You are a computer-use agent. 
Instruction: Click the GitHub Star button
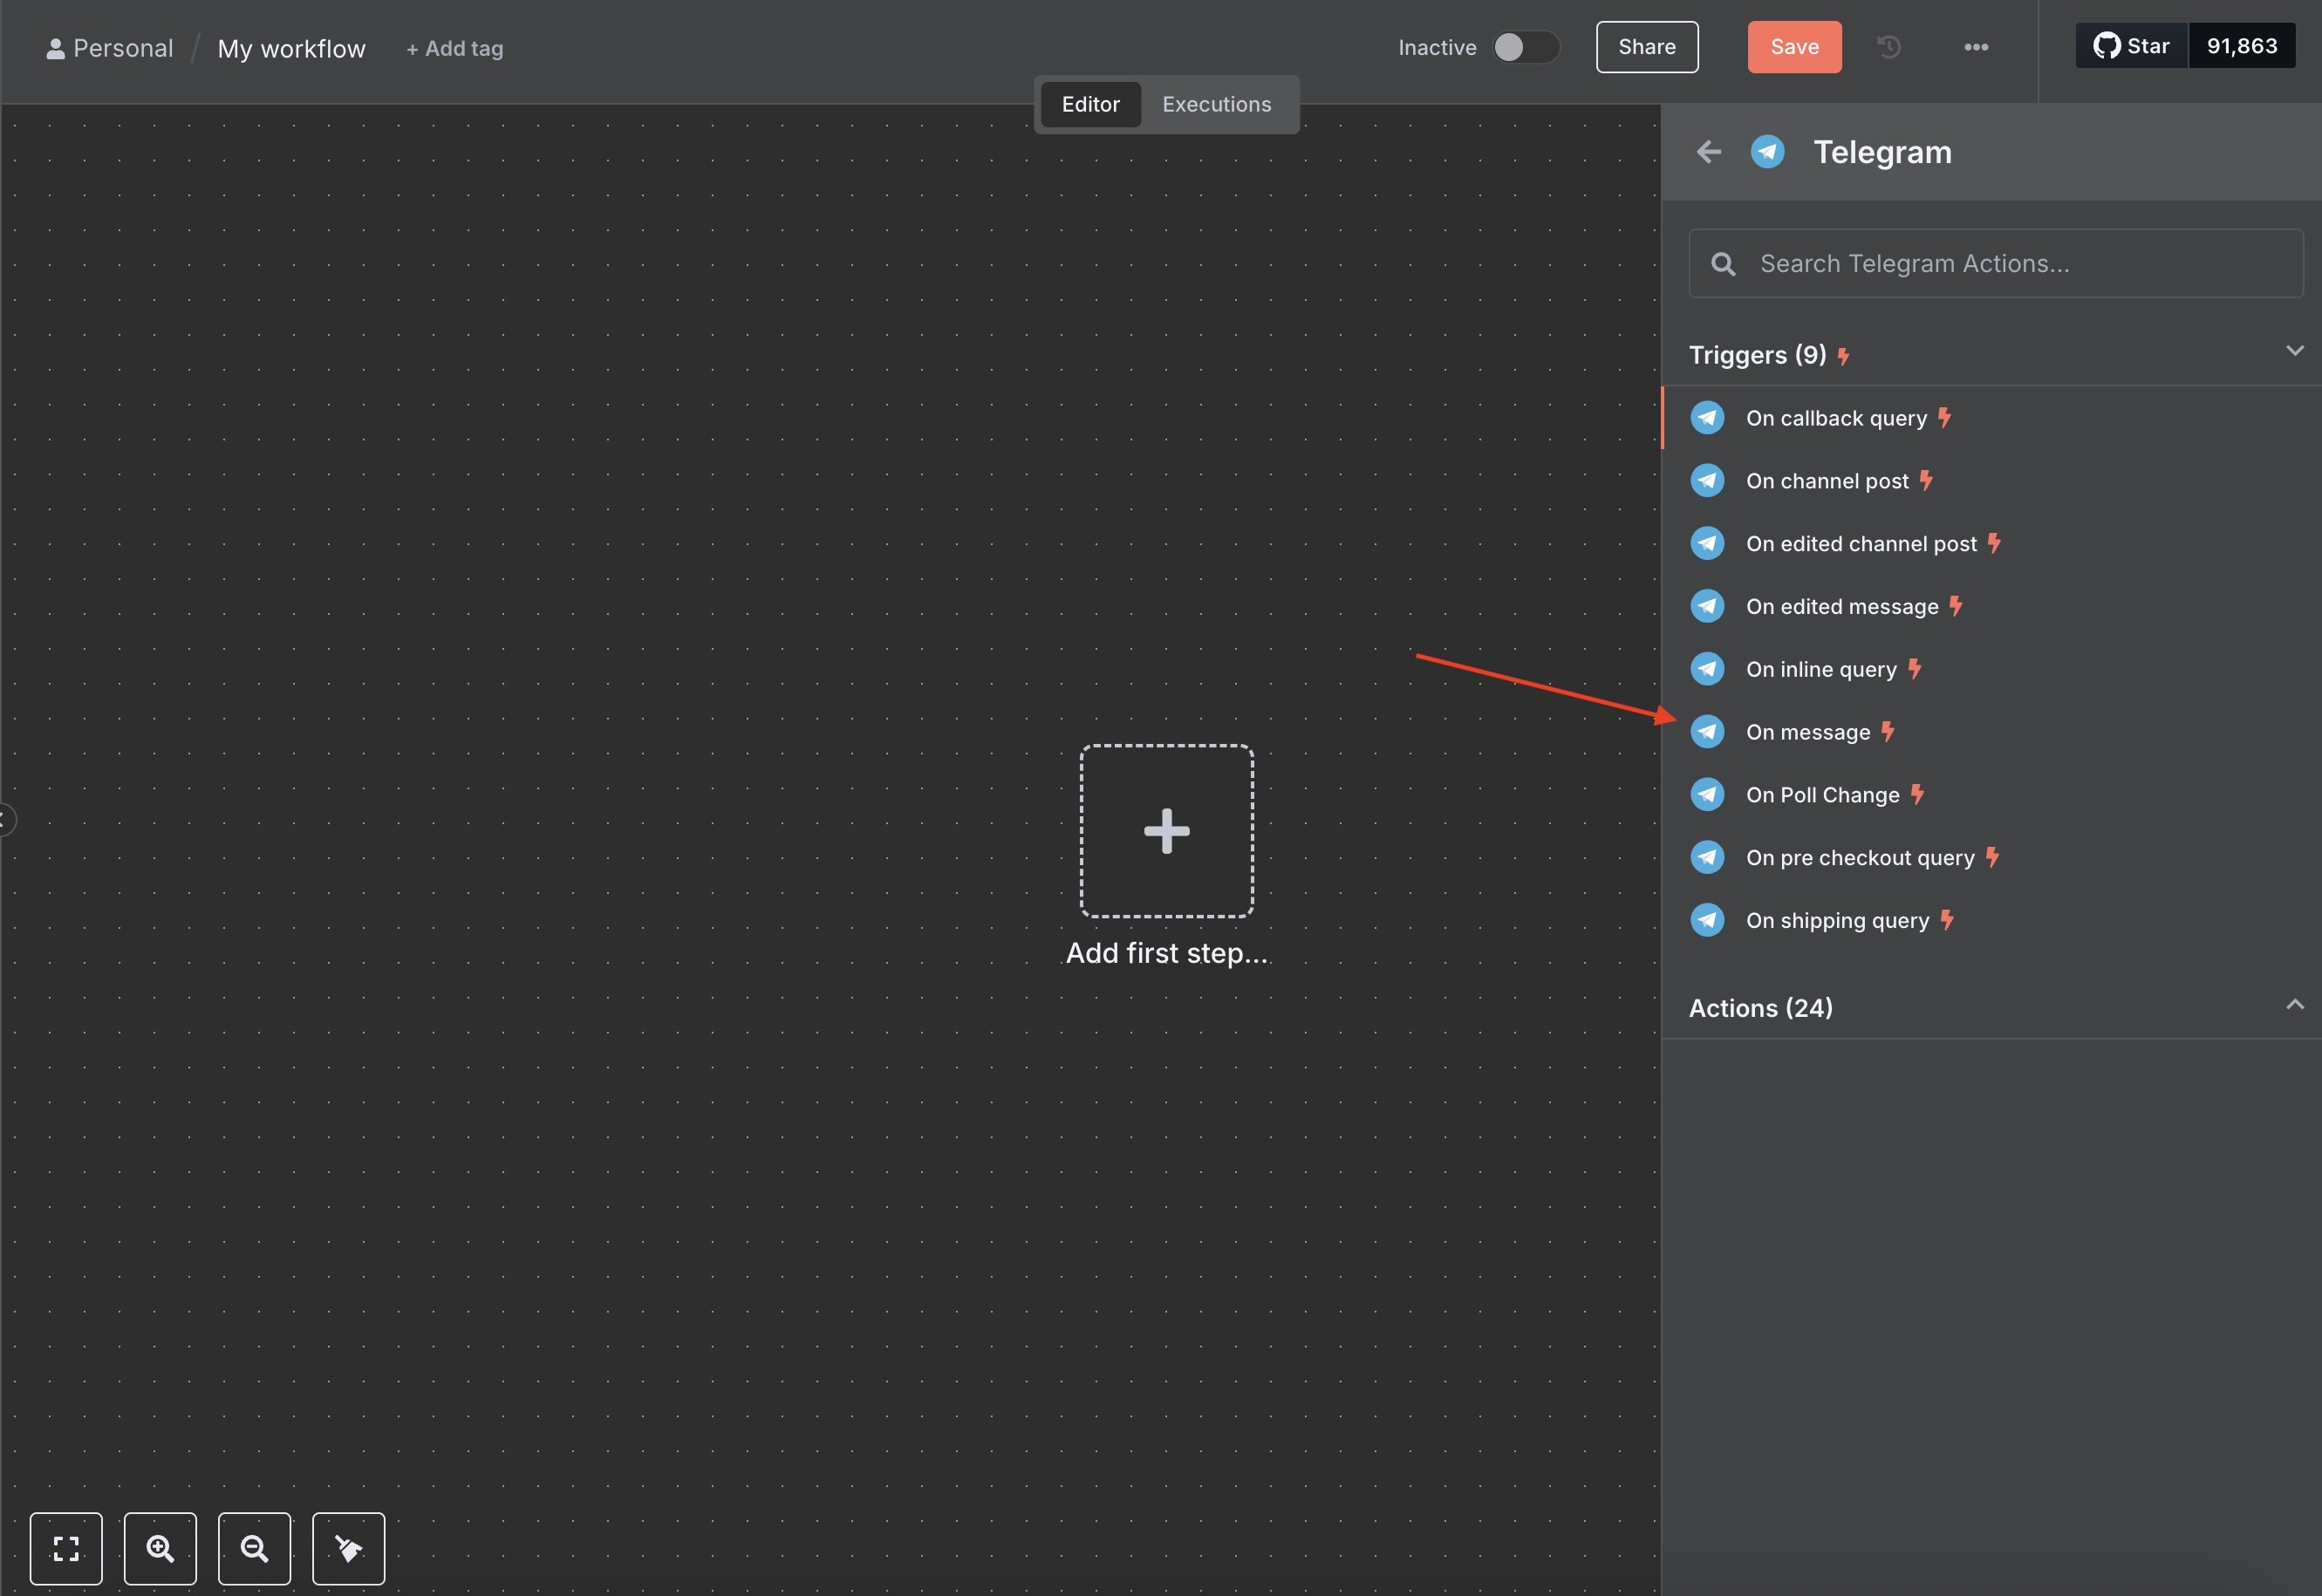coord(2131,46)
